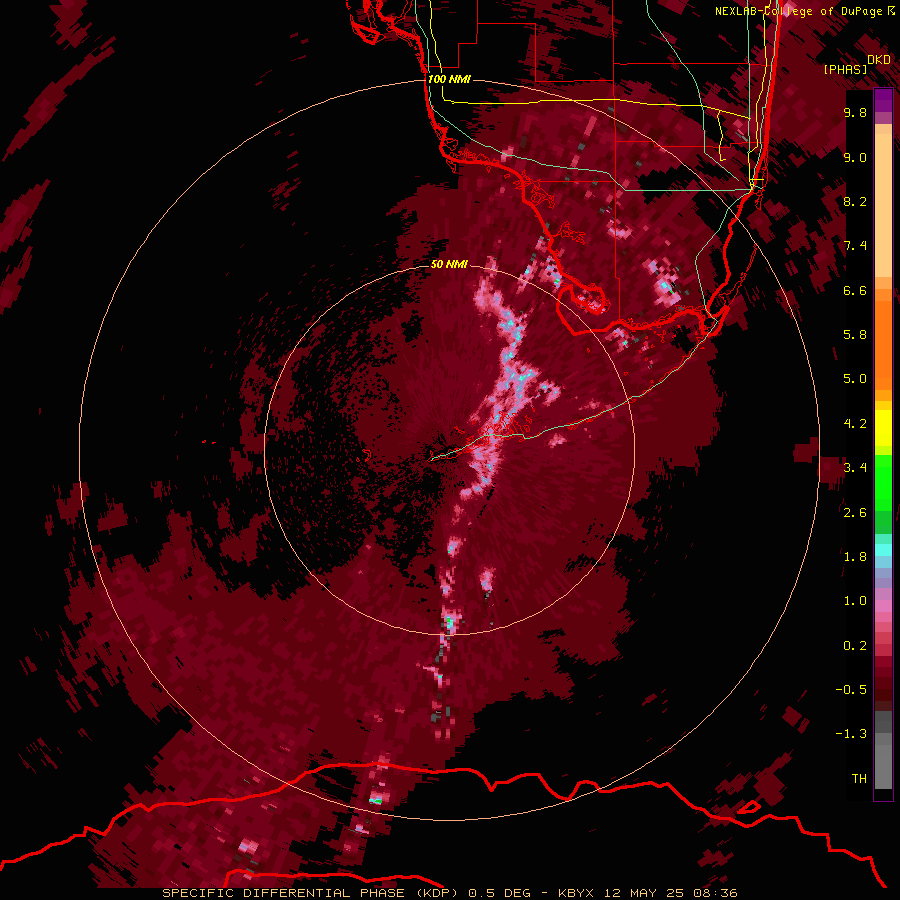Select the 6.6 value on the legend
The image size is (900, 900).
(855, 290)
